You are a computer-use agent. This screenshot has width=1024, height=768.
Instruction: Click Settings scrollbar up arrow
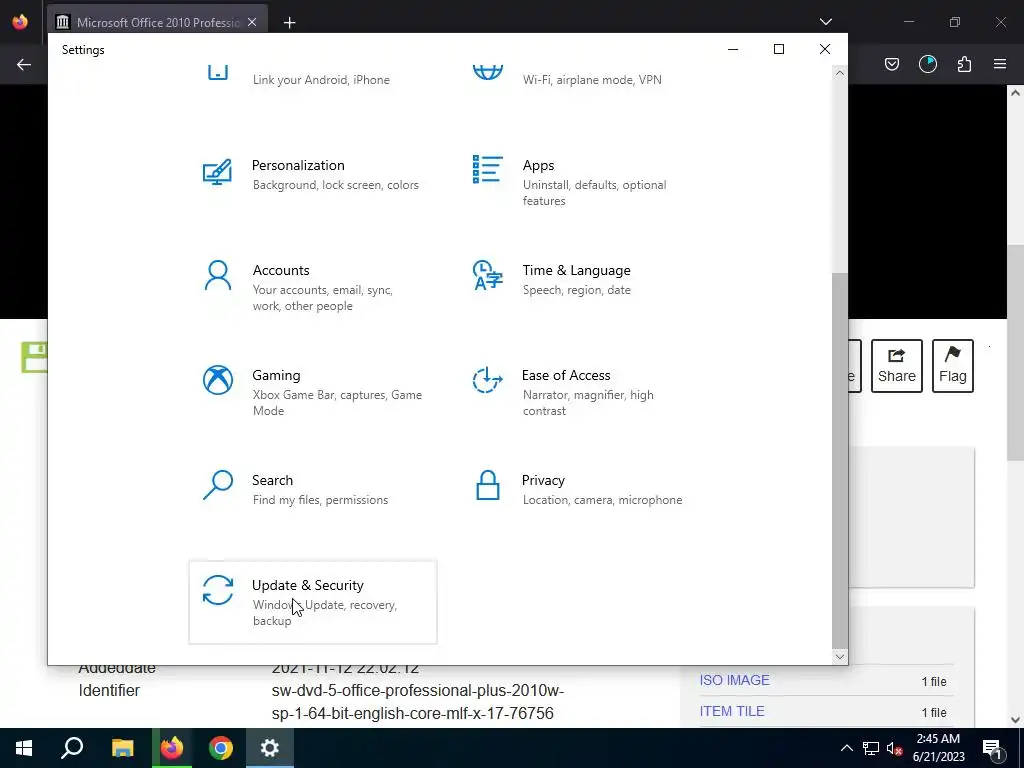pyautogui.click(x=840, y=73)
